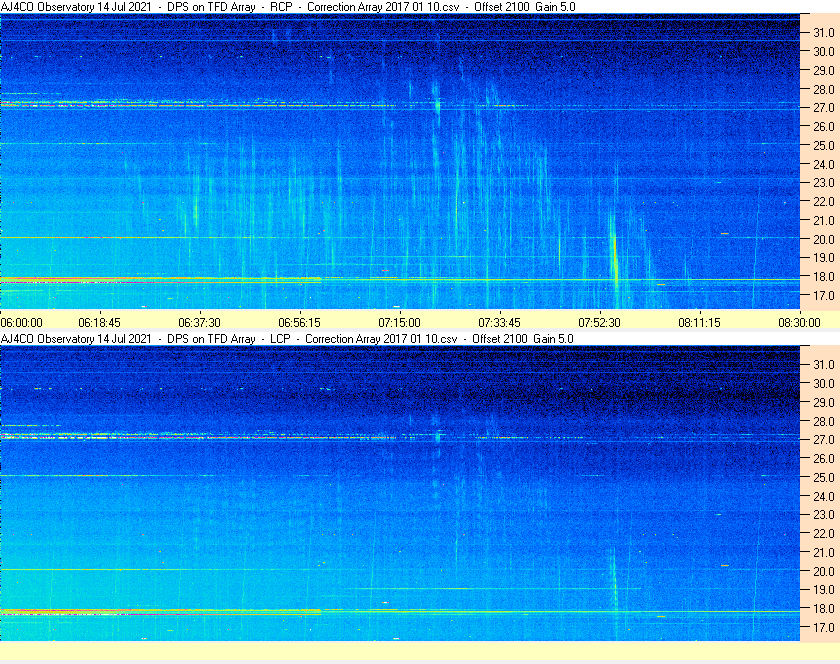The height and width of the screenshot is (664, 840).
Task: Click the 18.0 frequency label in RCP panel
Action: 824,277
